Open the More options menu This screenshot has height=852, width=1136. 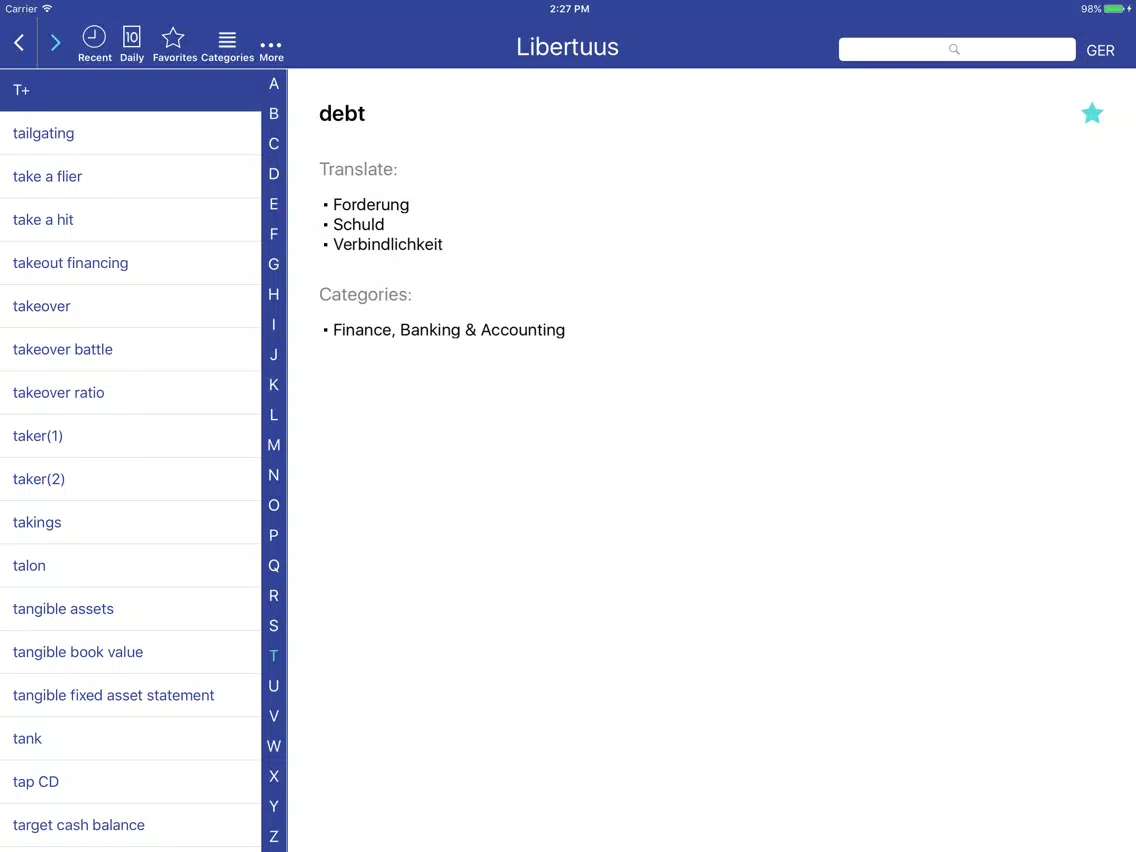tap(271, 49)
